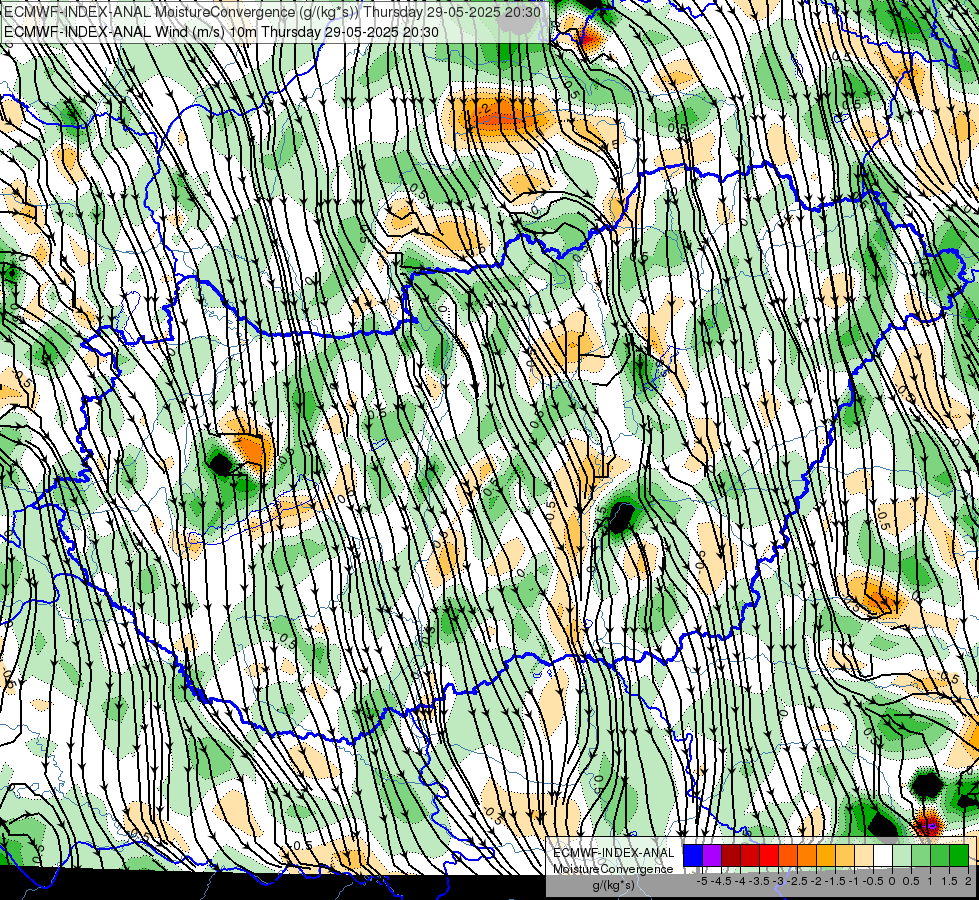This screenshot has width=979, height=900.
Task: Select light green swatch between 0.5 and 1
Action: pyautogui.click(x=921, y=856)
